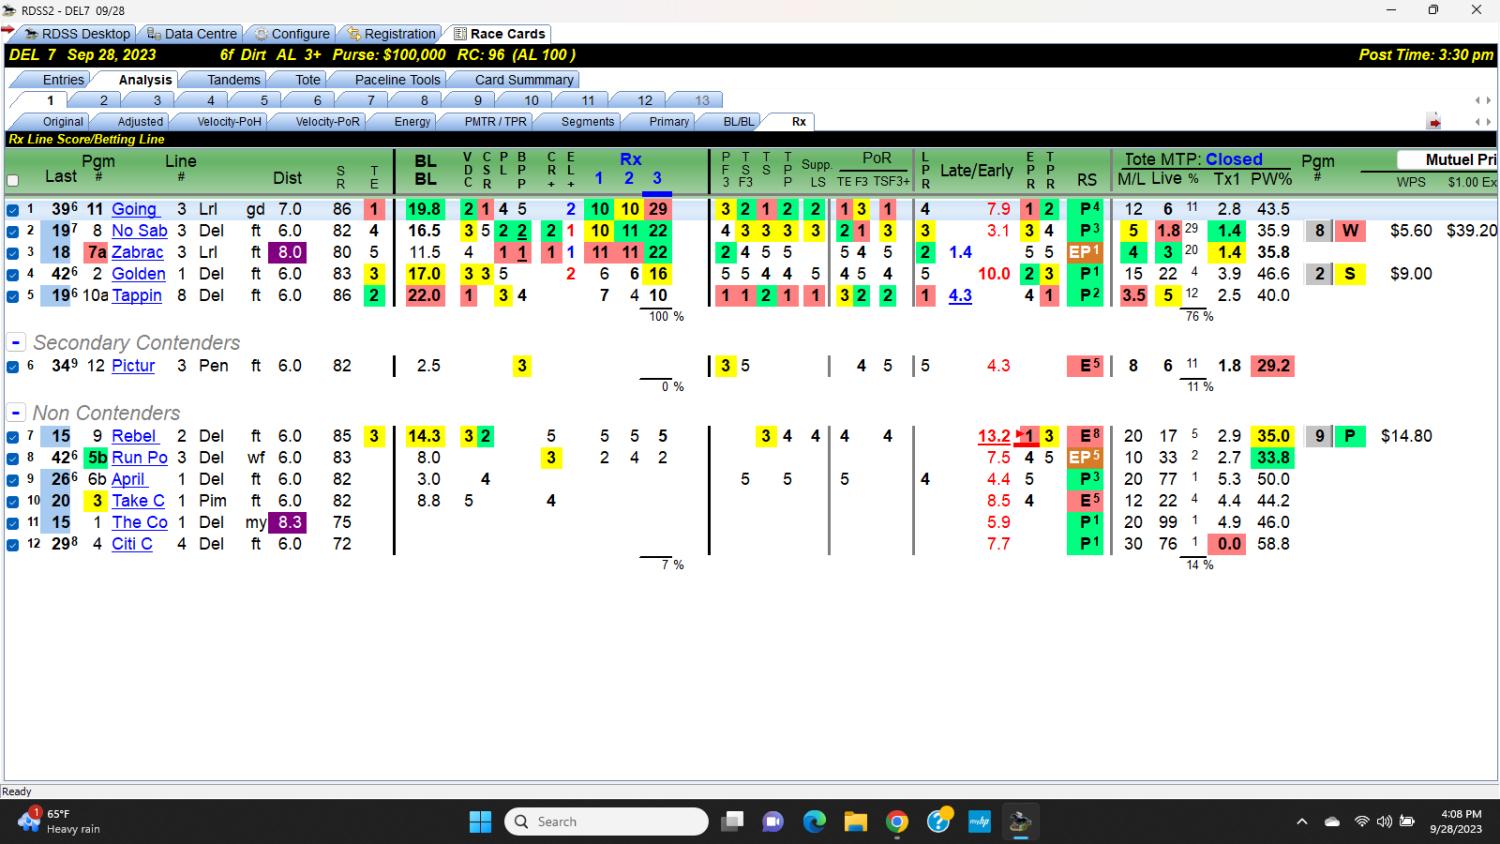Click the volume speaker tray icon
The height and width of the screenshot is (844, 1500).
click(x=1384, y=822)
